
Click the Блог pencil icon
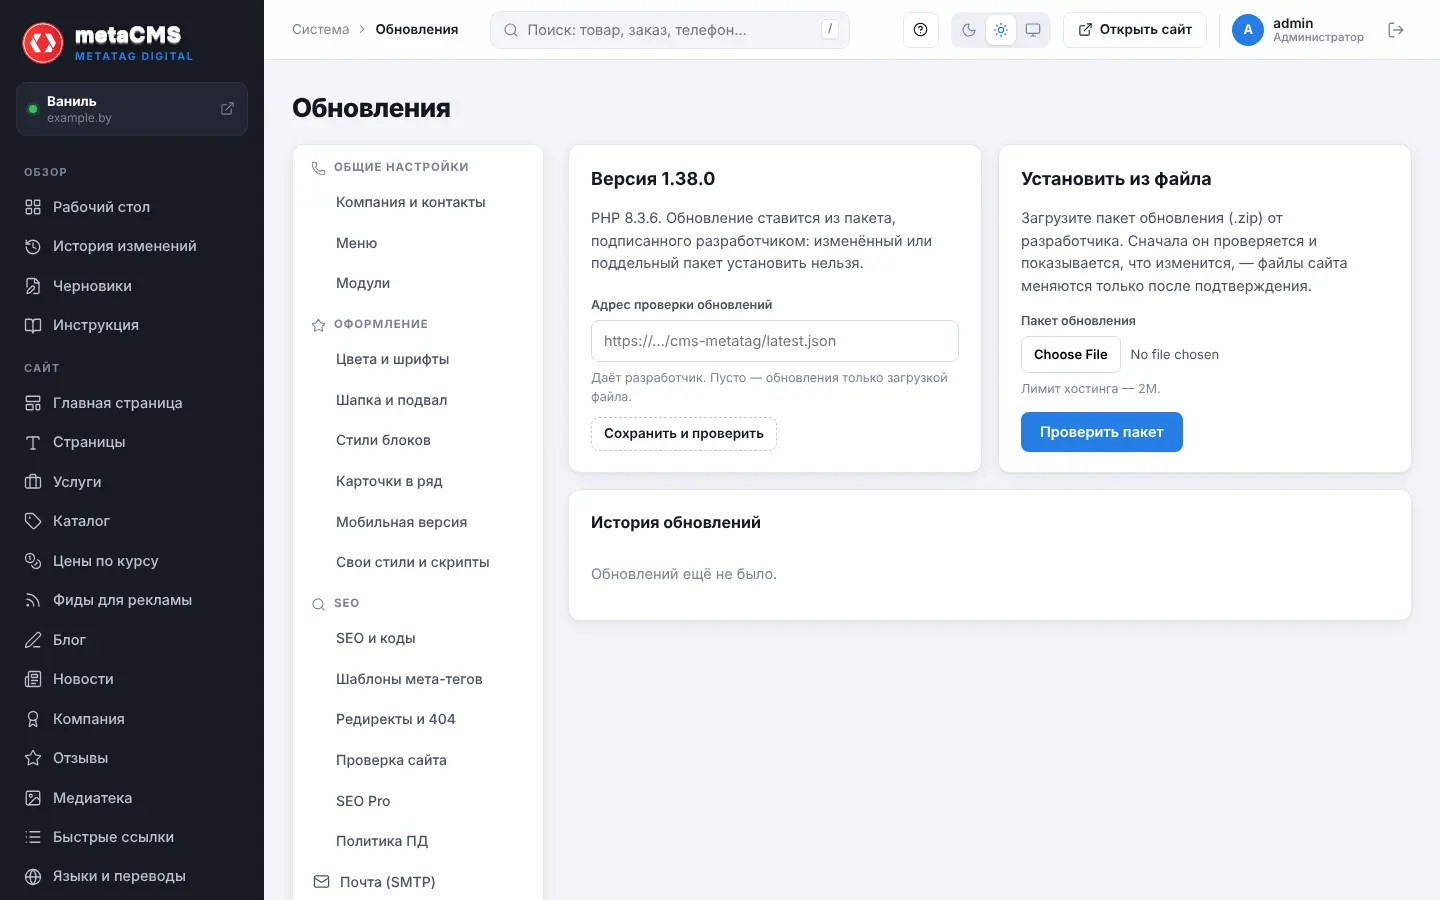pyautogui.click(x=33, y=640)
